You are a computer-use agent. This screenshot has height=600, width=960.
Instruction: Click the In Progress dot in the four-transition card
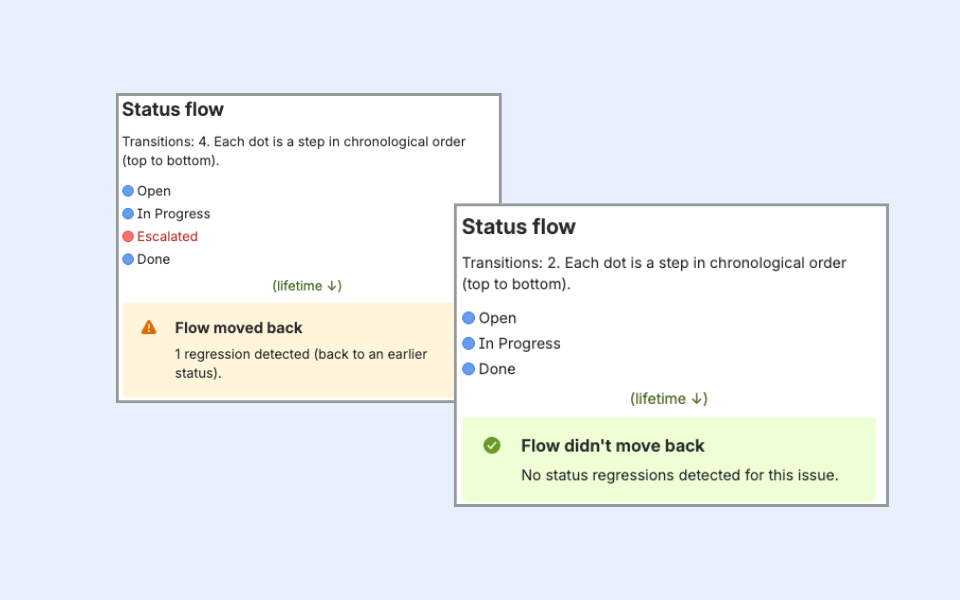point(128,214)
